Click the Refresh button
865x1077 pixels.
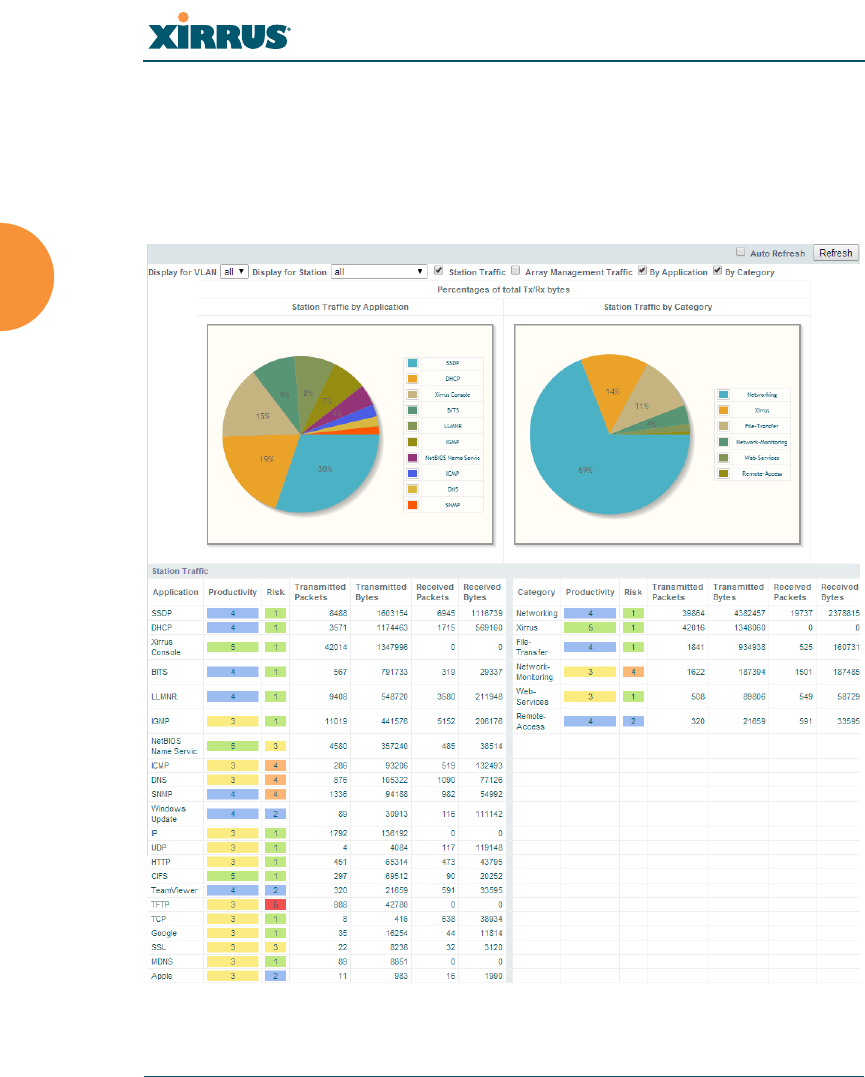coord(835,253)
